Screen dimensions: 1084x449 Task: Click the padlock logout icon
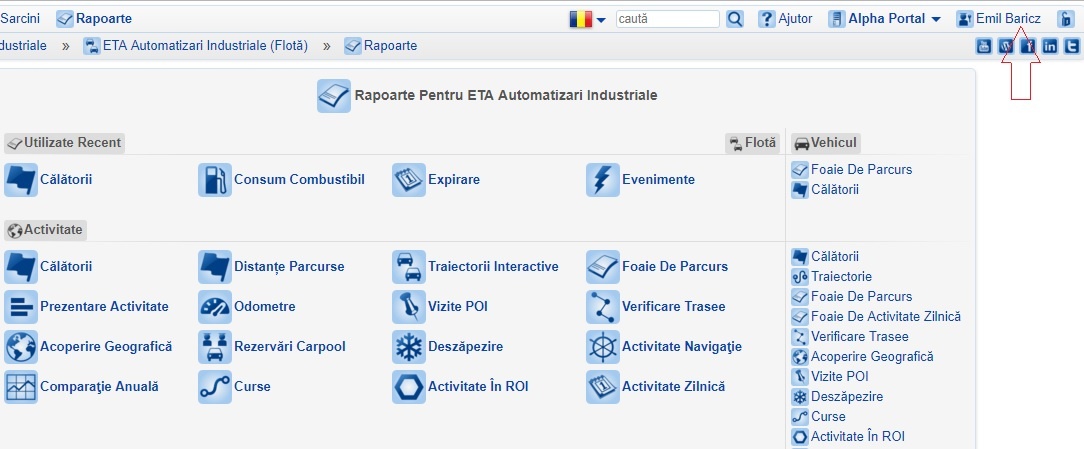click(x=1065, y=19)
